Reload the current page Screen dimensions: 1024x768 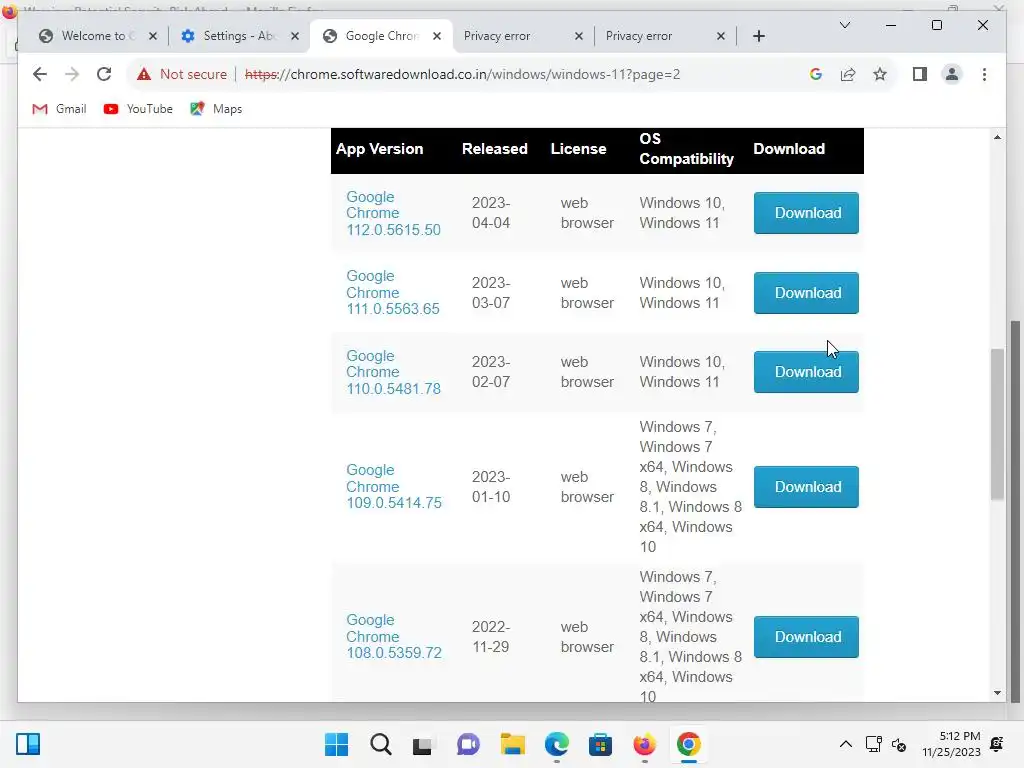(104, 74)
